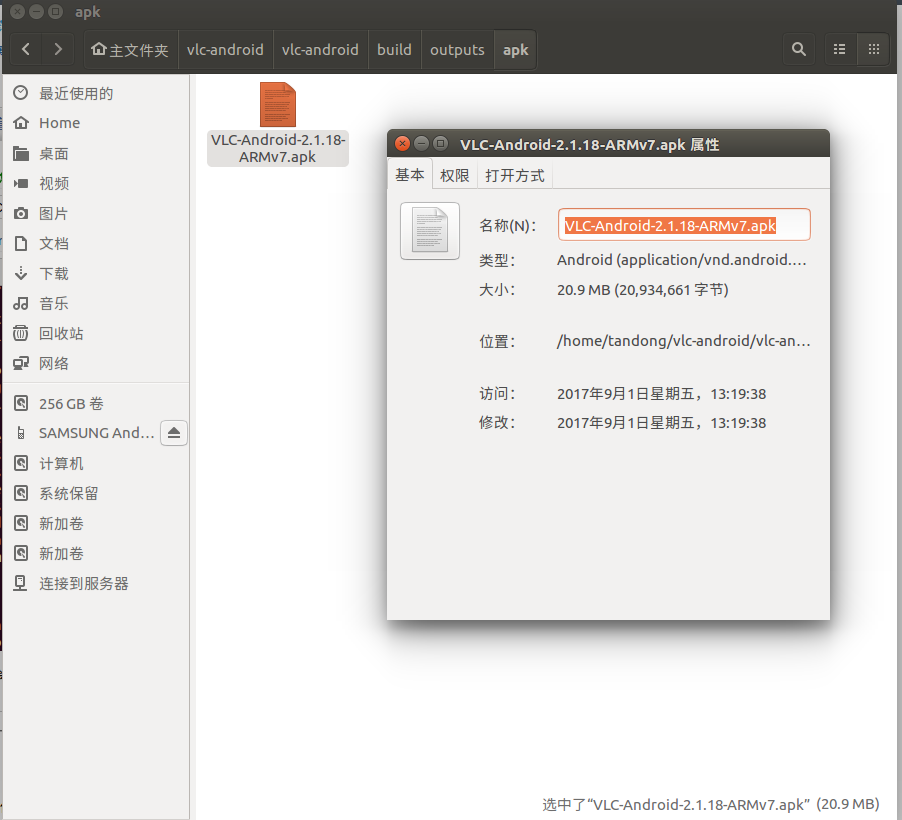
Task: Switch to the 权限 (Permissions) tab
Action: [454, 176]
